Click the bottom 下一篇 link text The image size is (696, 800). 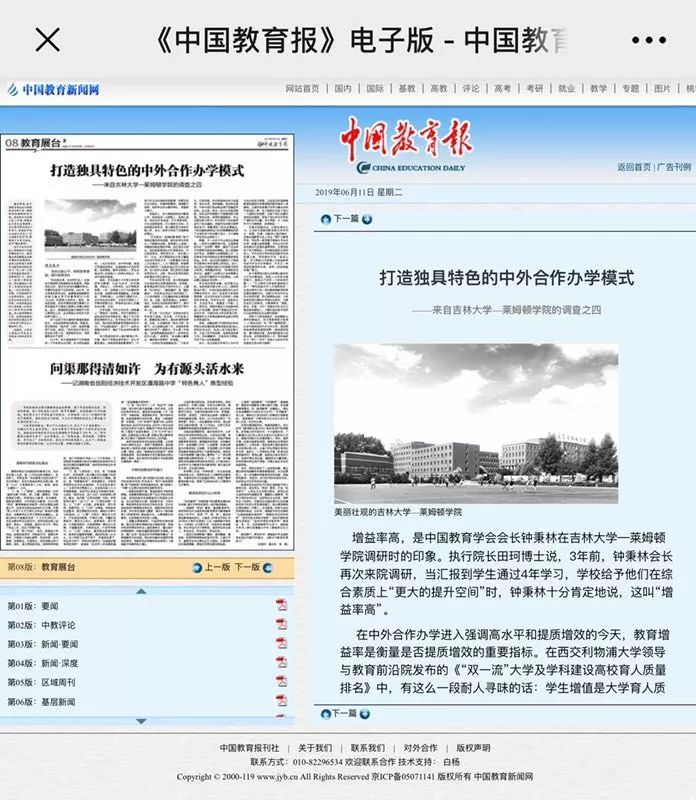point(344,713)
